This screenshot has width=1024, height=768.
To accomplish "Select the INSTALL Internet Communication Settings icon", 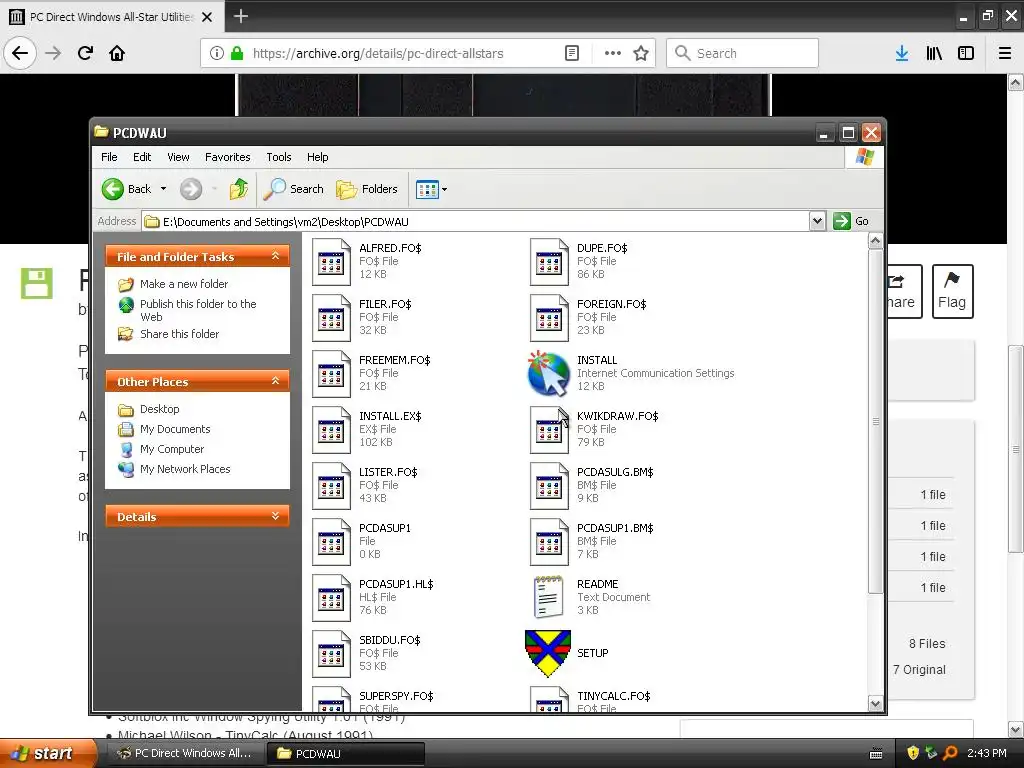I will pos(548,374).
